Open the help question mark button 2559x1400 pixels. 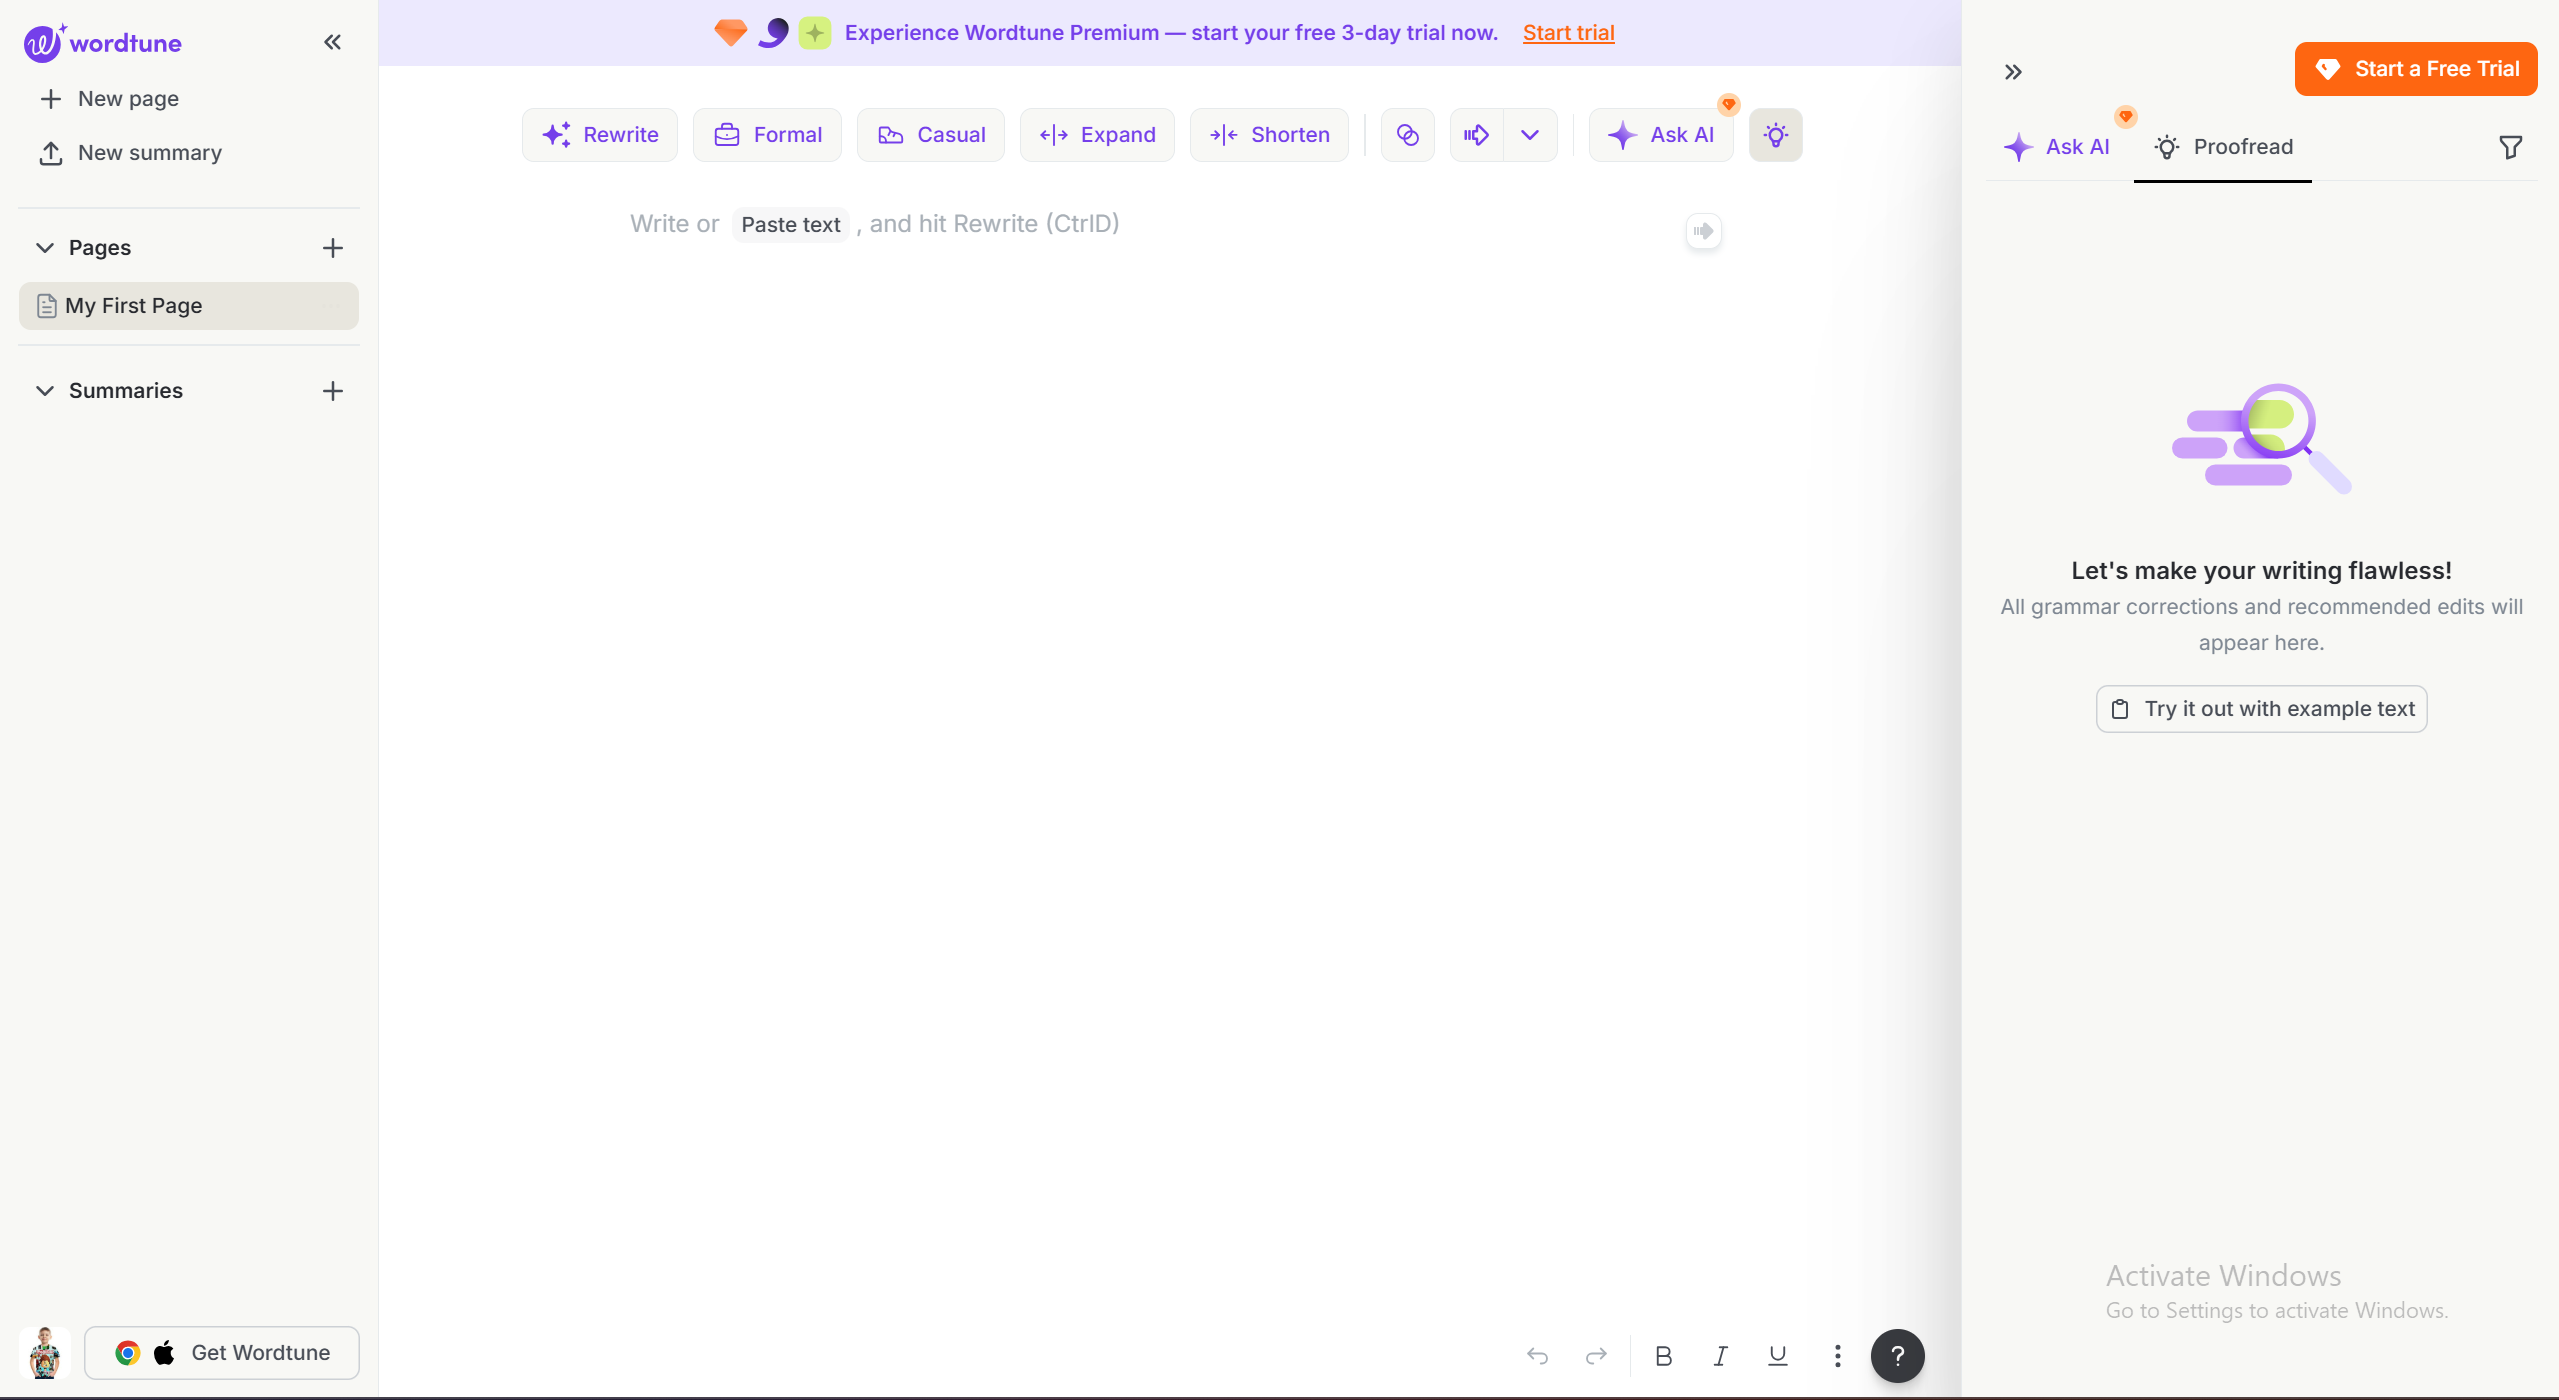(1897, 1355)
